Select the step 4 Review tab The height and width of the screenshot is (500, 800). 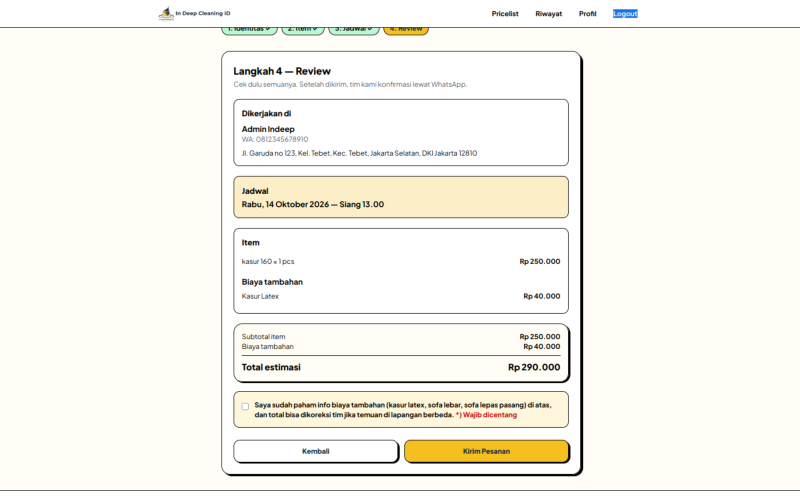(406, 30)
